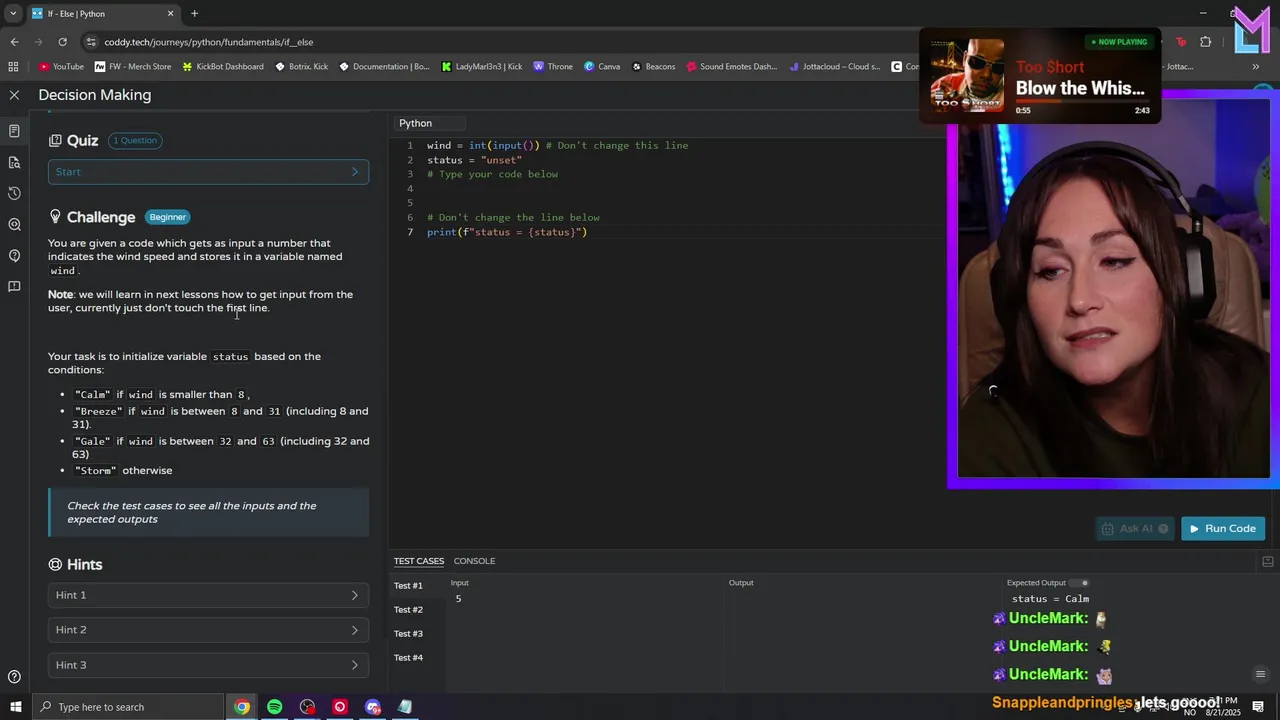
Task: Click the browser back arrow
Action: (x=14, y=42)
